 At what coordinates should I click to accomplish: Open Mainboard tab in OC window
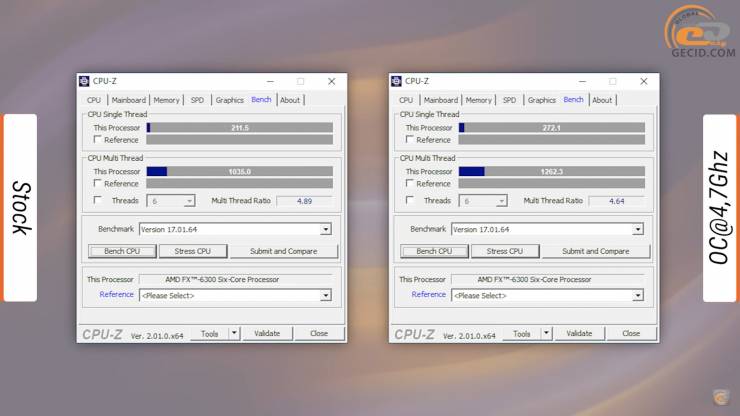pos(440,100)
